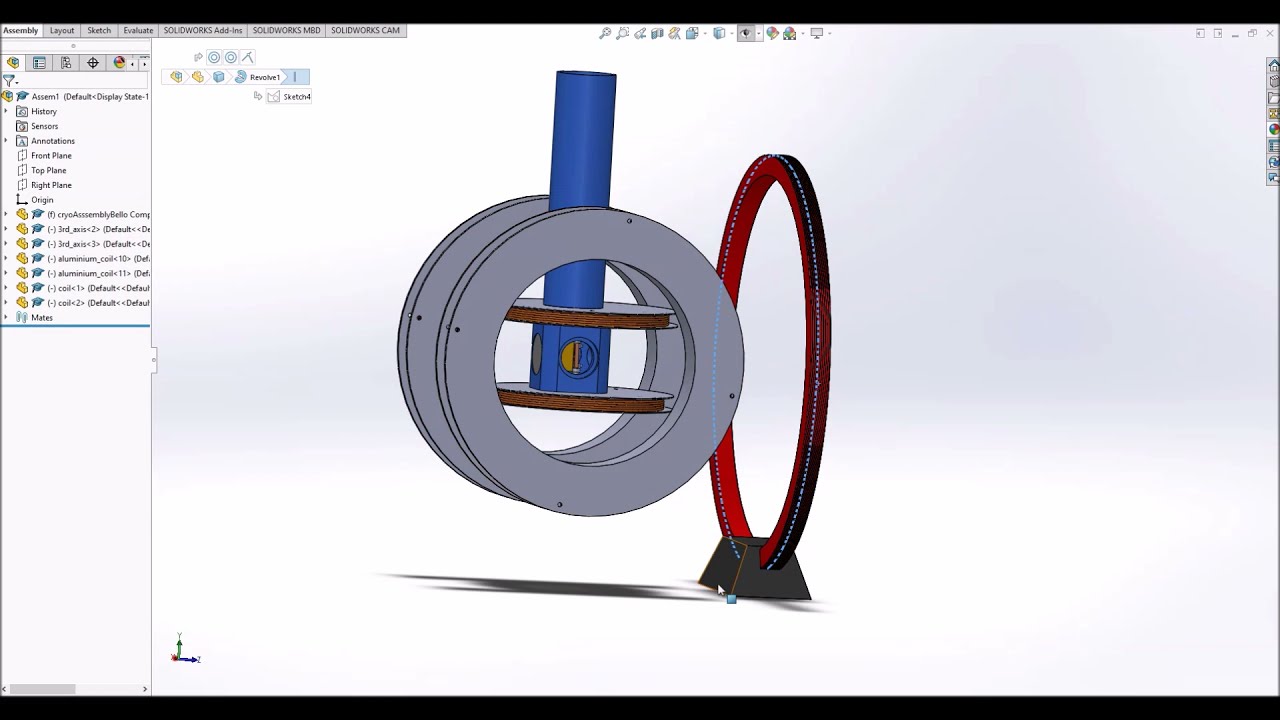Viewport: 1280px width, 720px height.
Task: Click View Orientation icon
Action: [x=691, y=33]
